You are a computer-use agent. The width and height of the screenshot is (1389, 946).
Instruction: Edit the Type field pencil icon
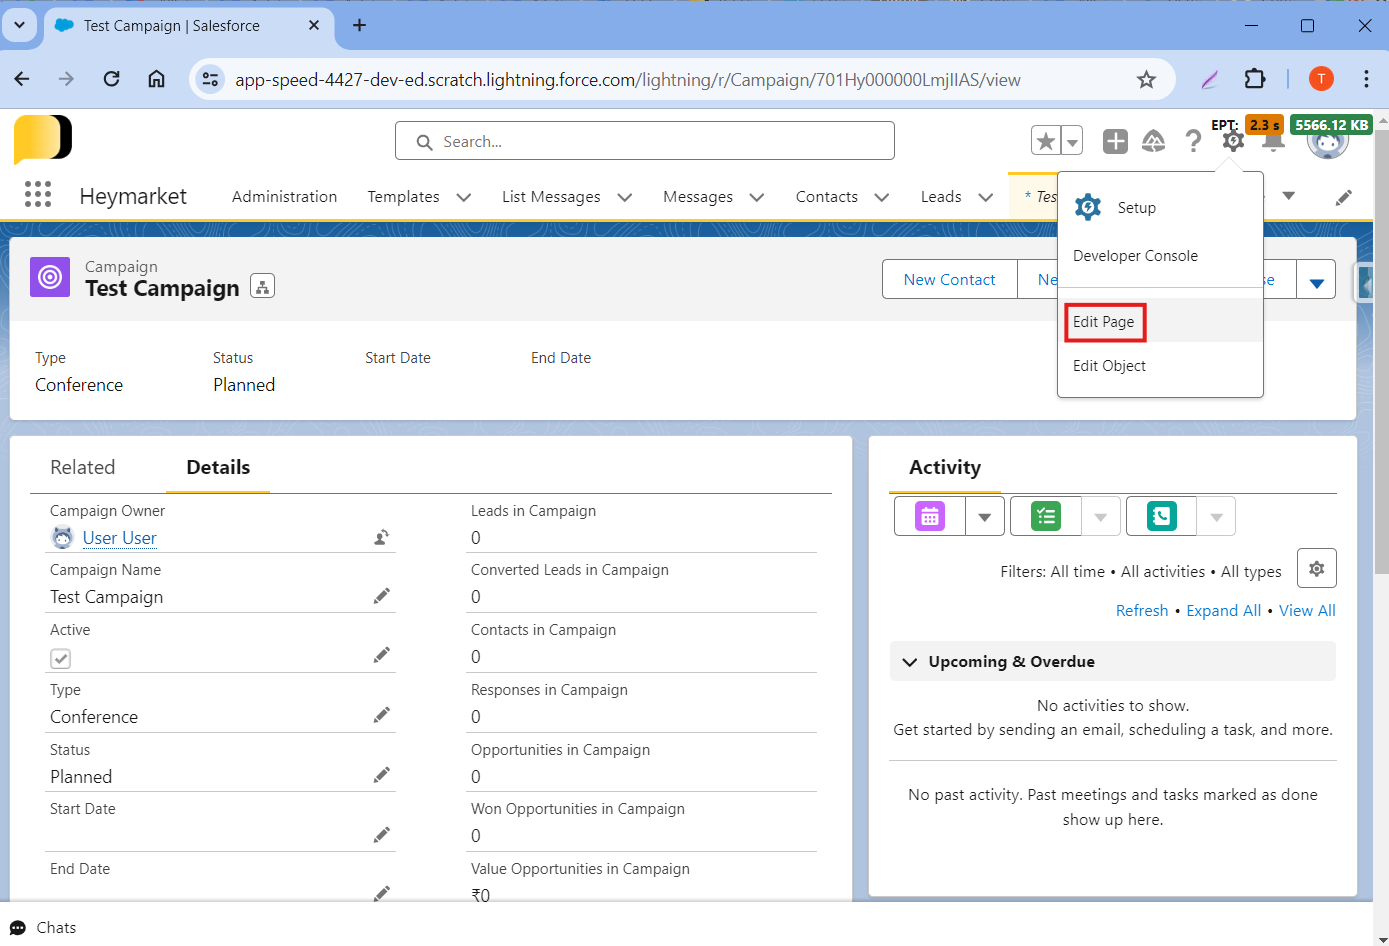click(x=381, y=715)
